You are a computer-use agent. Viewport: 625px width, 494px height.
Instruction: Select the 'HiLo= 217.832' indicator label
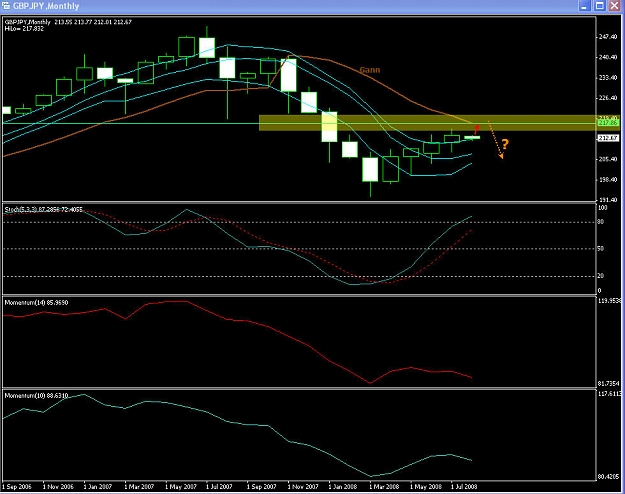pos(24,29)
